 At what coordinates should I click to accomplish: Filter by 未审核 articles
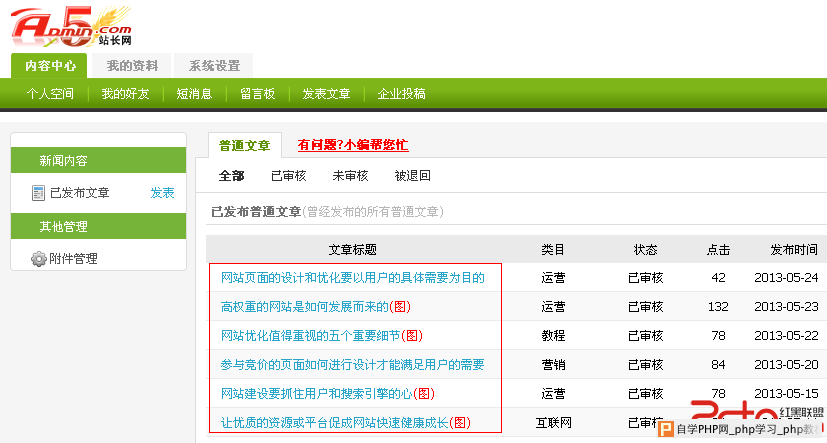pyautogui.click(x=350, y=176)
